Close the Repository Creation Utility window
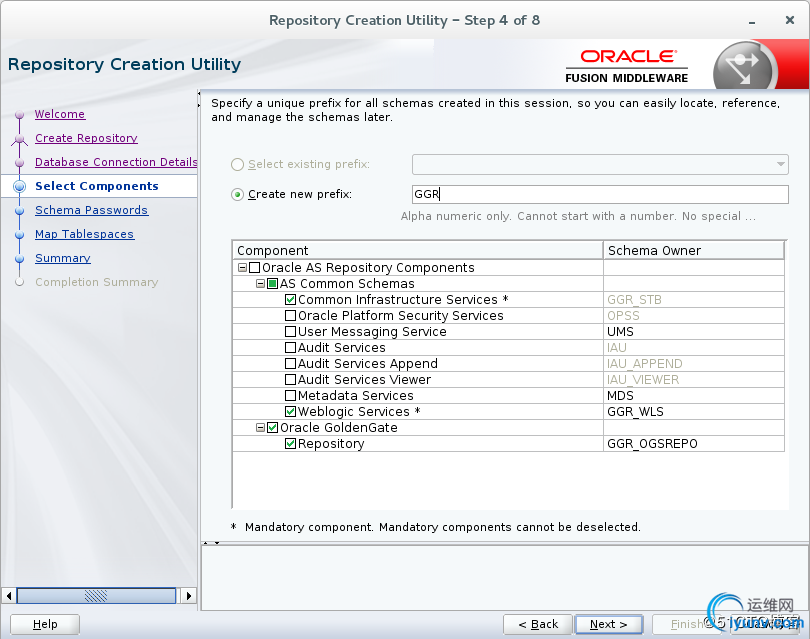The image size is (810, 639). click(790, 20)
